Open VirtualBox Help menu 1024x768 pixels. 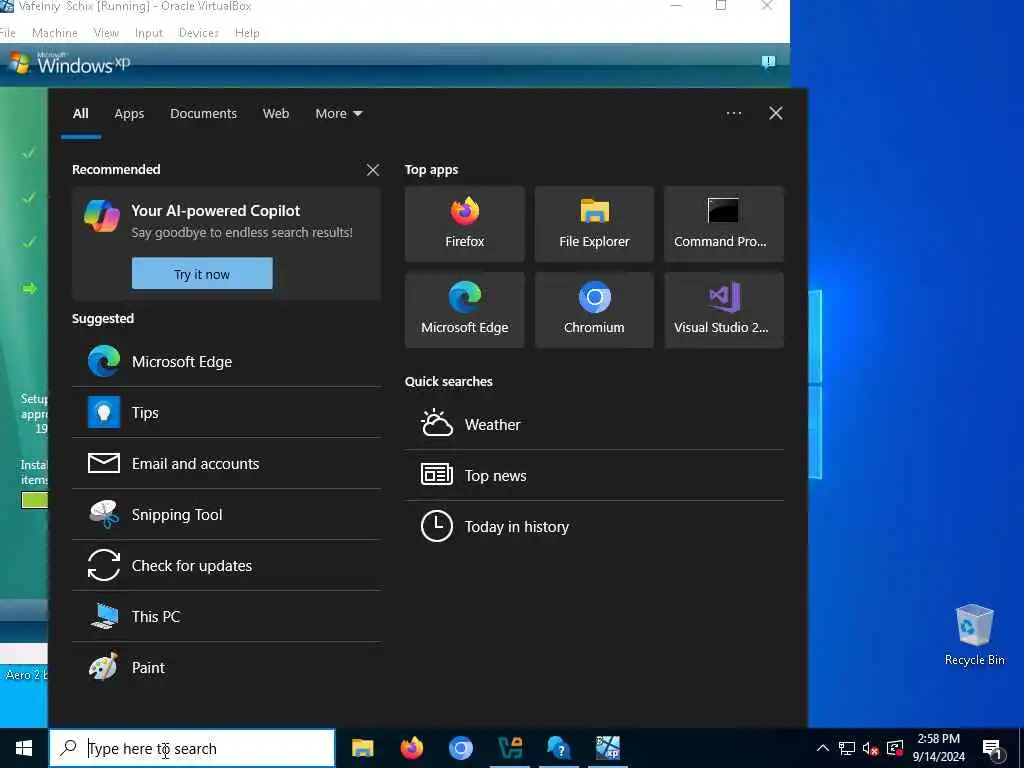click(247, 33)
